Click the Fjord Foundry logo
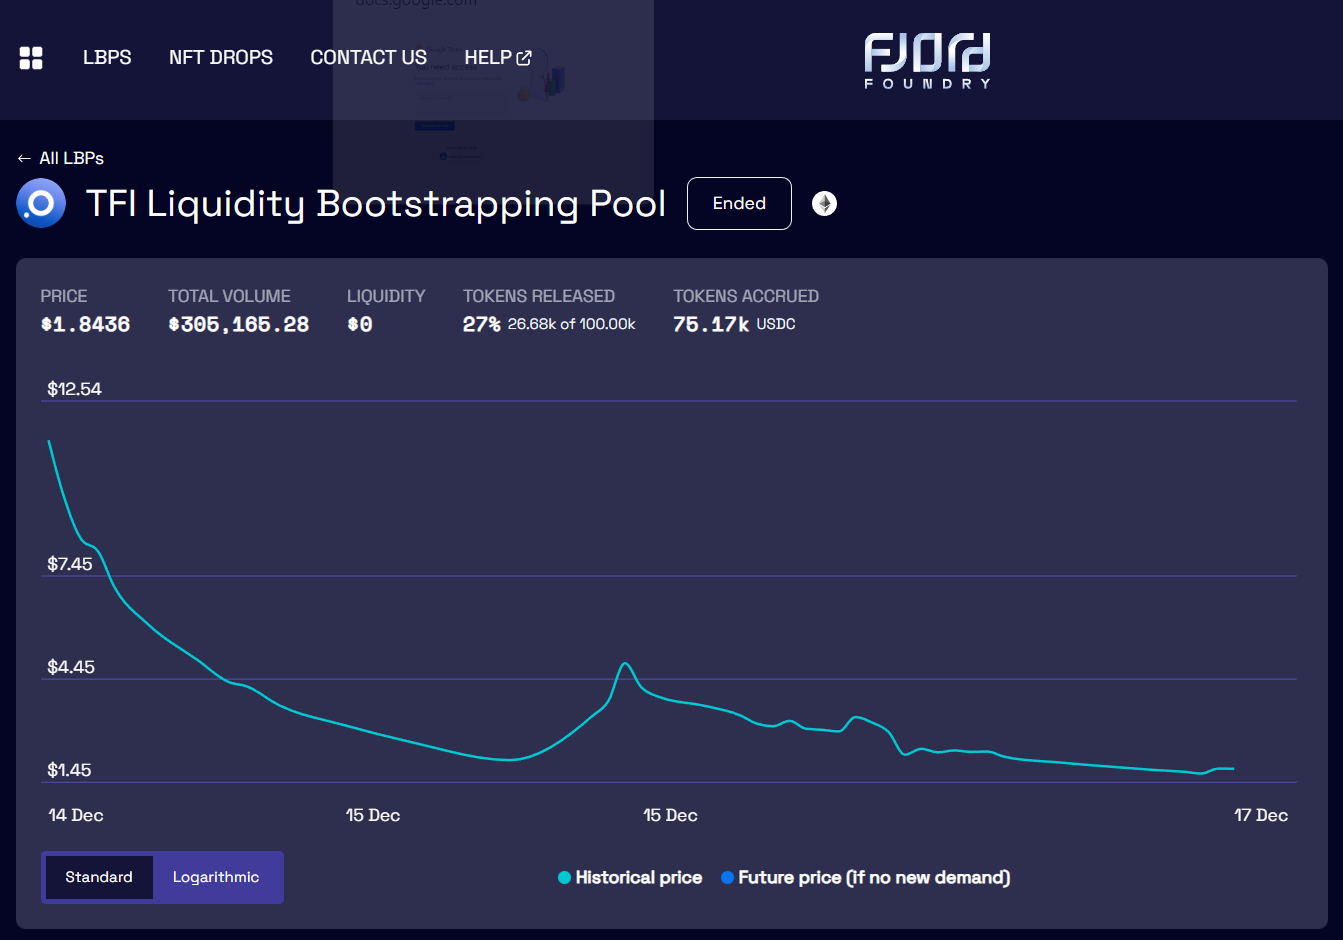1343x940 pixels. (928, 61)
